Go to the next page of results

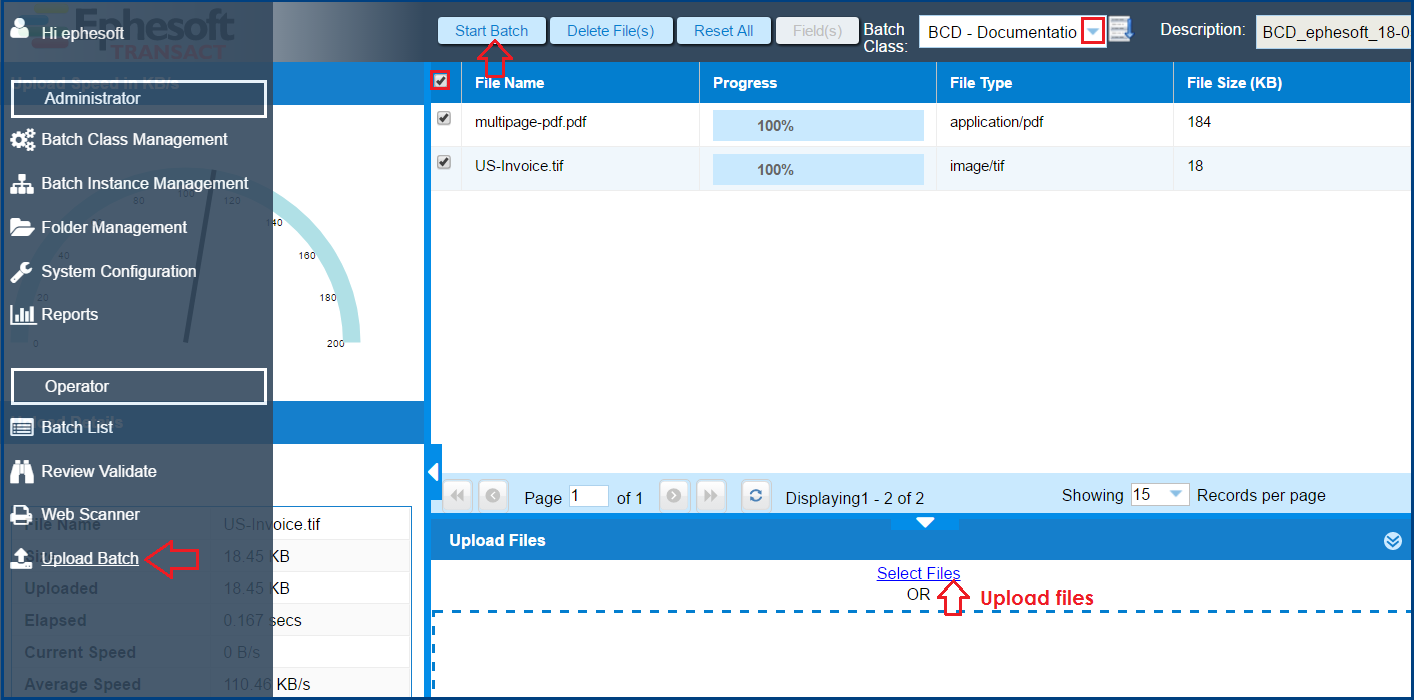pos(675,495)
